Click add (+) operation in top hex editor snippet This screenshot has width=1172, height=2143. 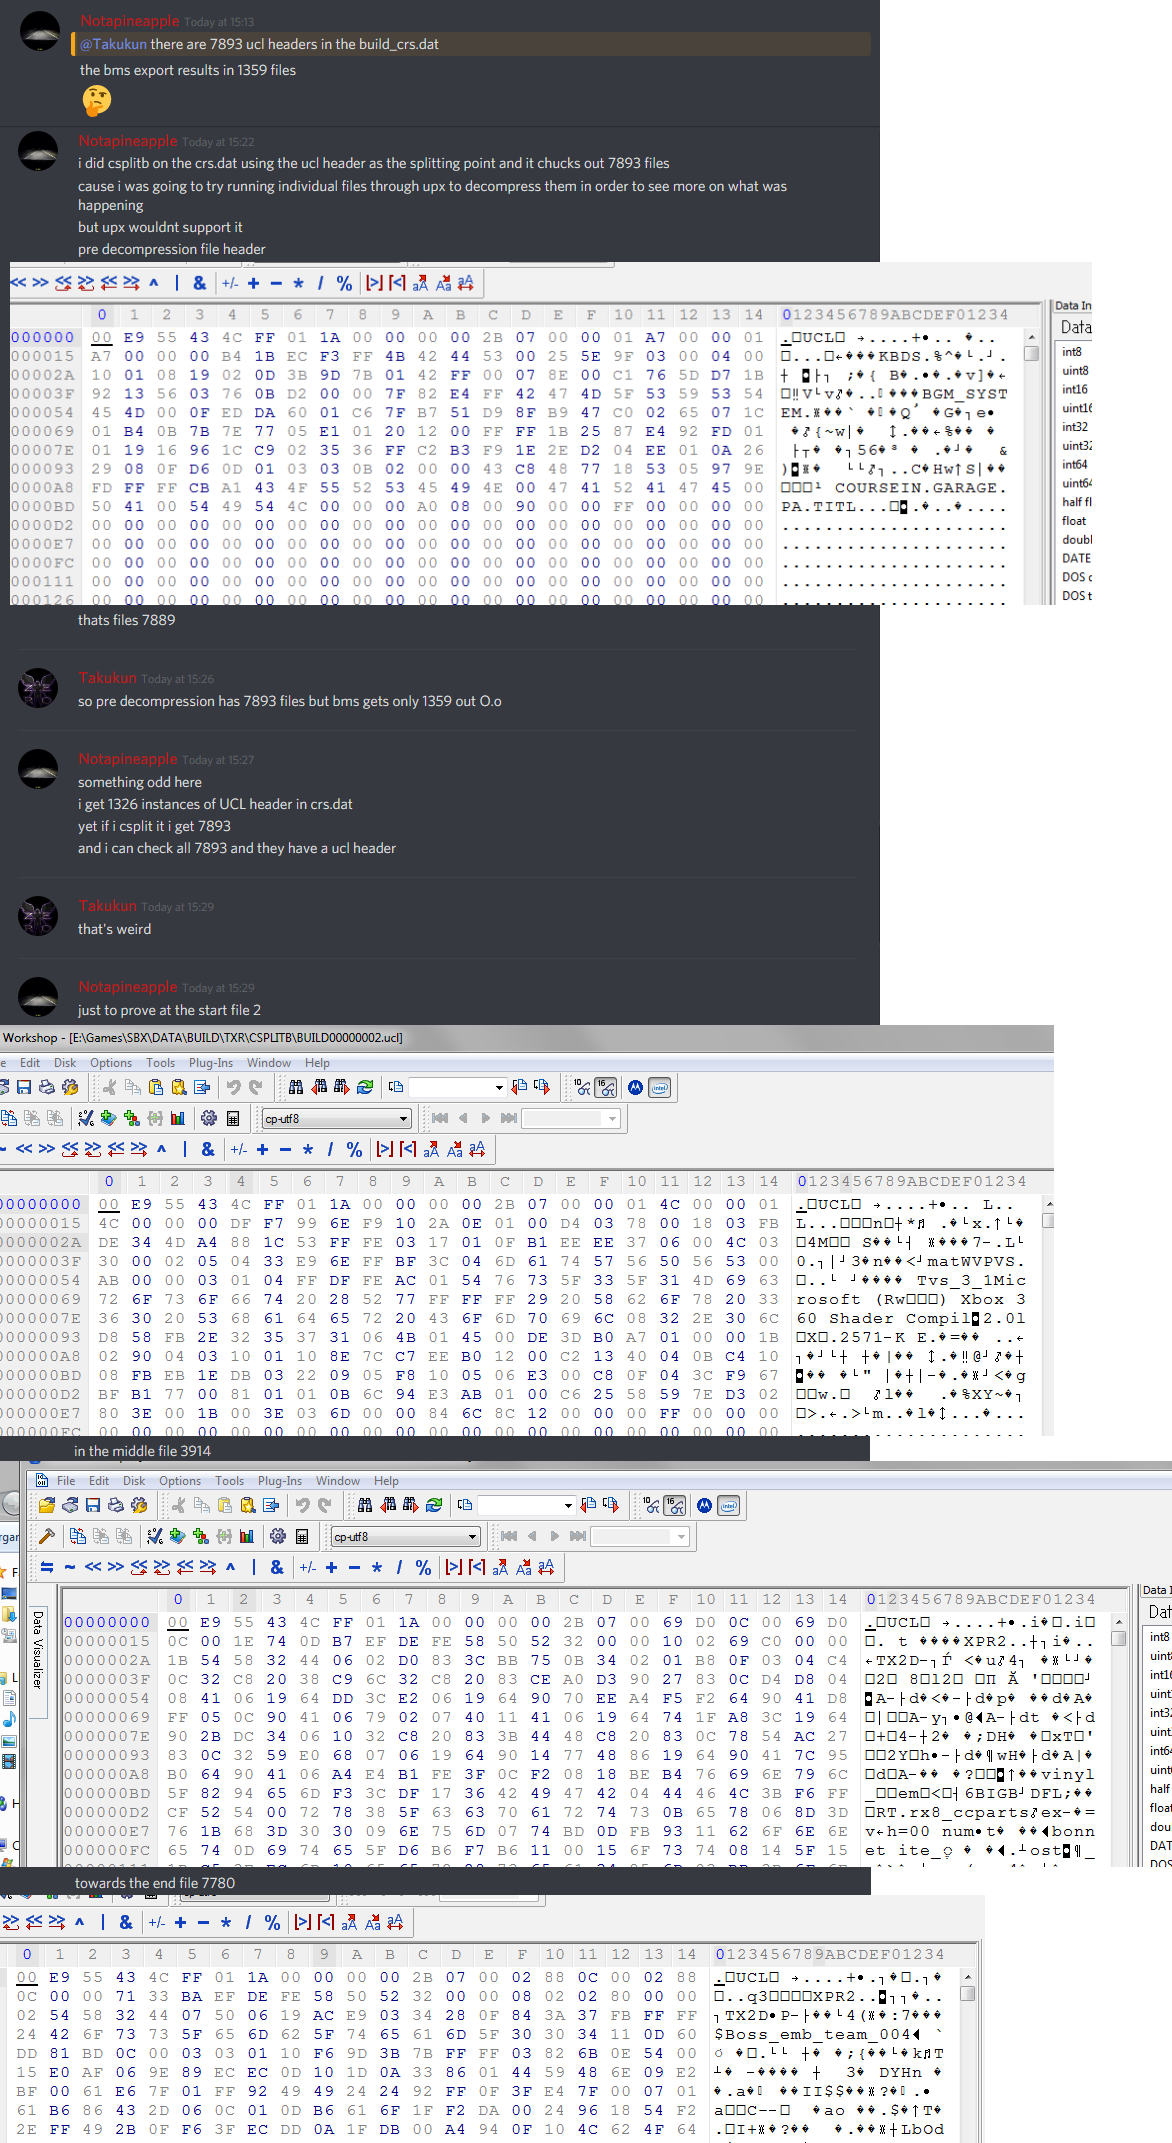(x=253, y=283)
